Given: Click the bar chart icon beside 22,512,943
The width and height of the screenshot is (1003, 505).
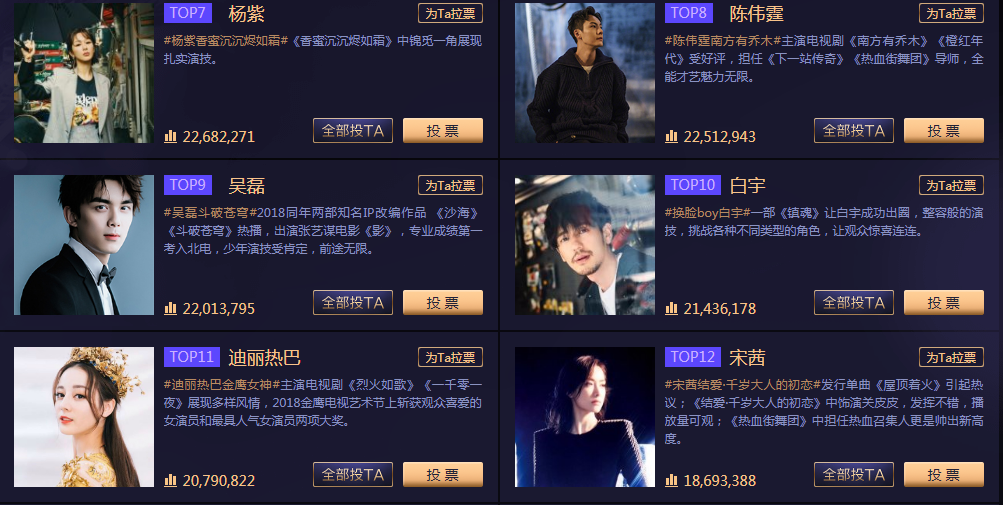Looking at the screenshot, I should [x=671, y=136].
